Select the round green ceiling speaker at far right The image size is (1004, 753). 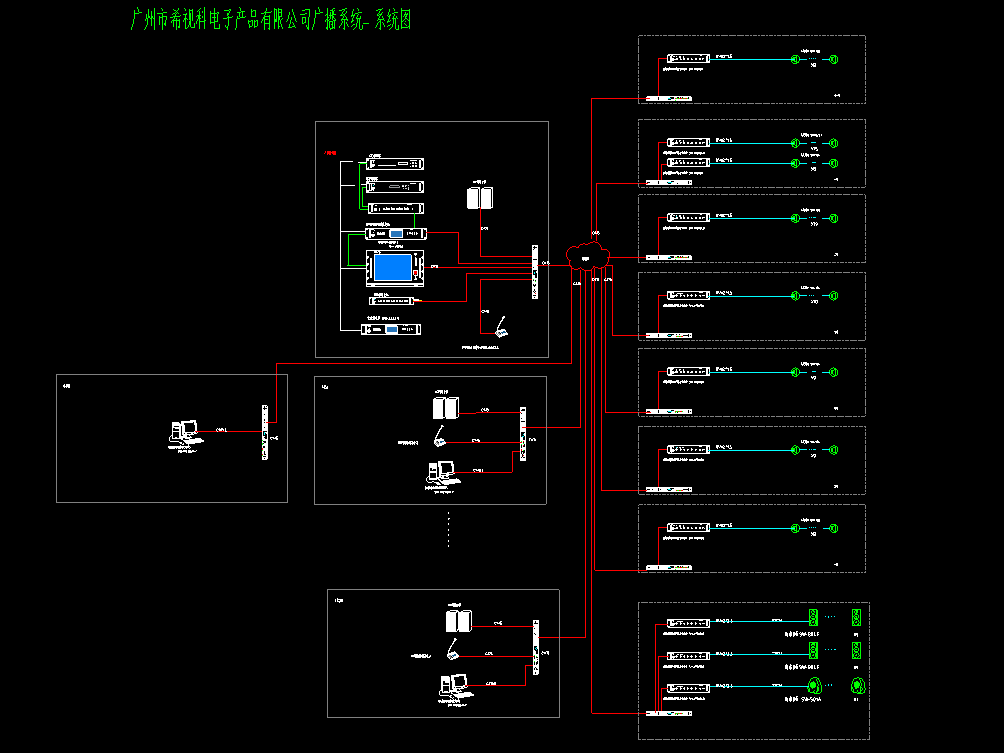coord(858,686)
